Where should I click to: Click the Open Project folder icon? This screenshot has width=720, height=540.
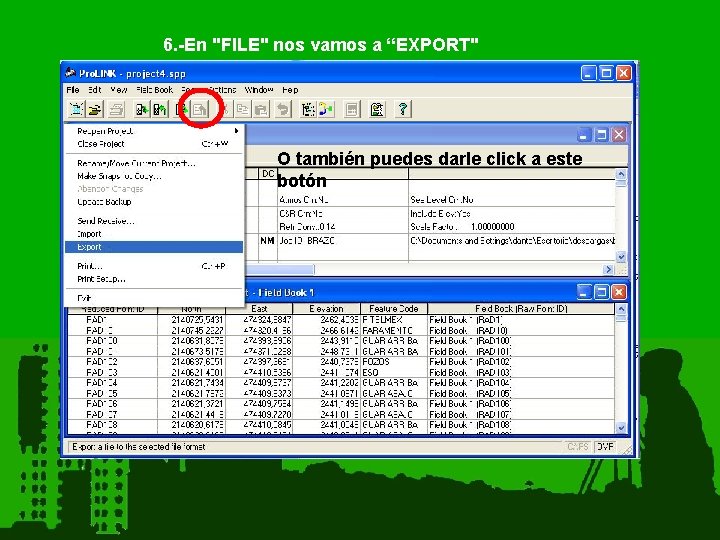(95, 109)
